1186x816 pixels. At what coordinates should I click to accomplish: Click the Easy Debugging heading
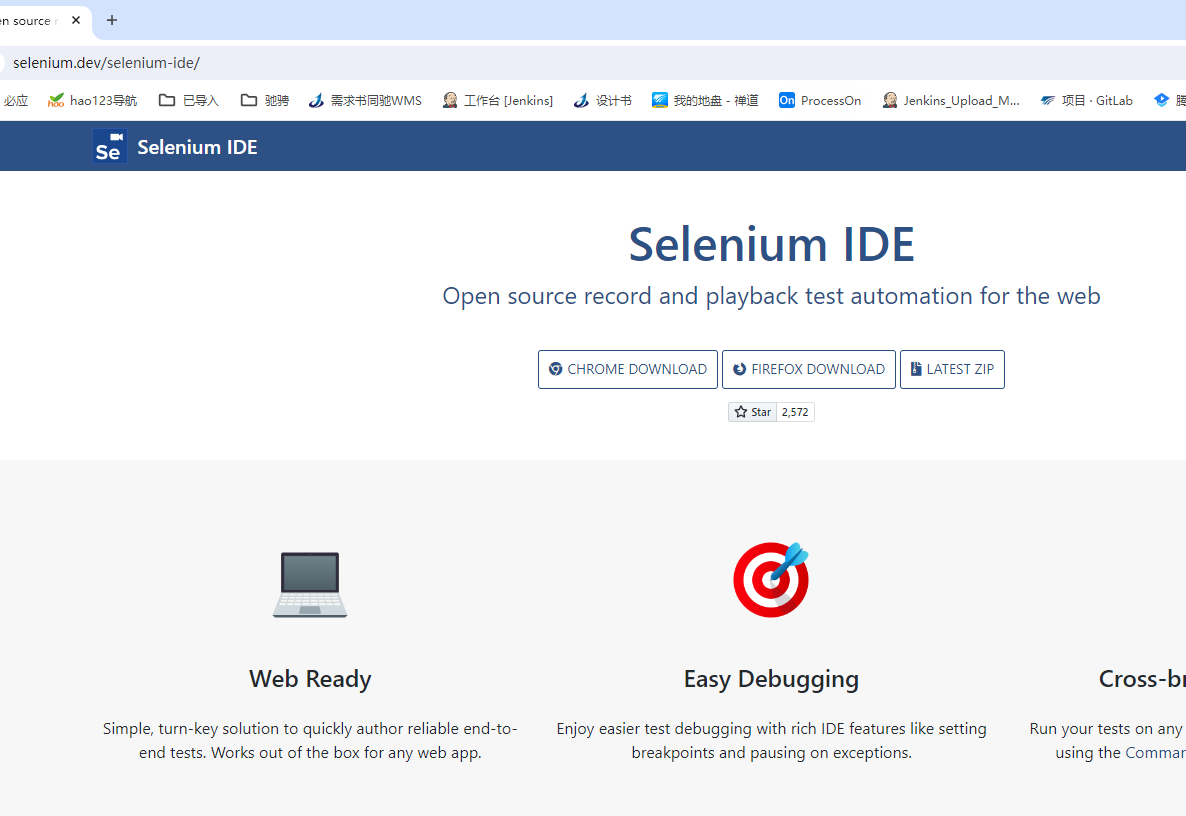[772, 678]
